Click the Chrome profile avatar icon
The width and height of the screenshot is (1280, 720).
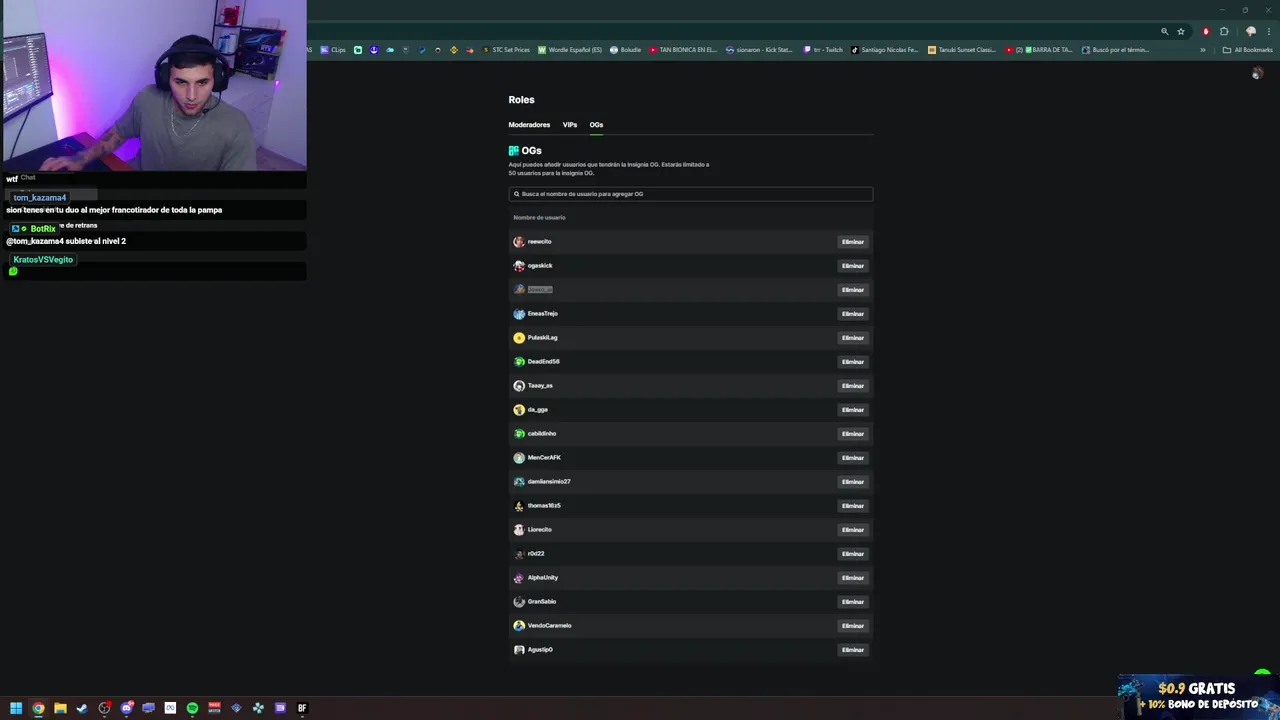coord(1250,32)
